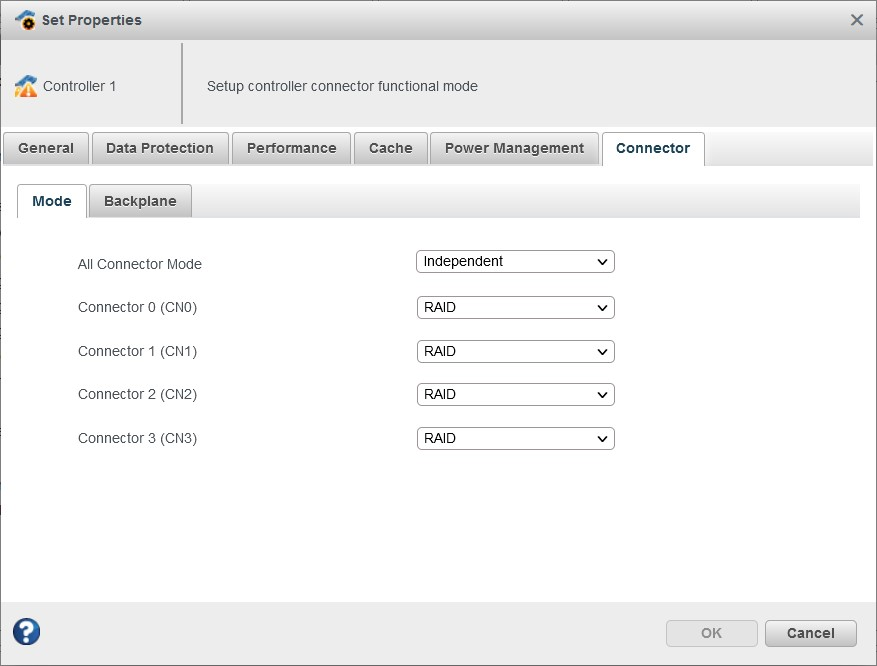Switch to the General tab
Image resolution: width=877 pixels, height=666 pixels.
[46, 148]
